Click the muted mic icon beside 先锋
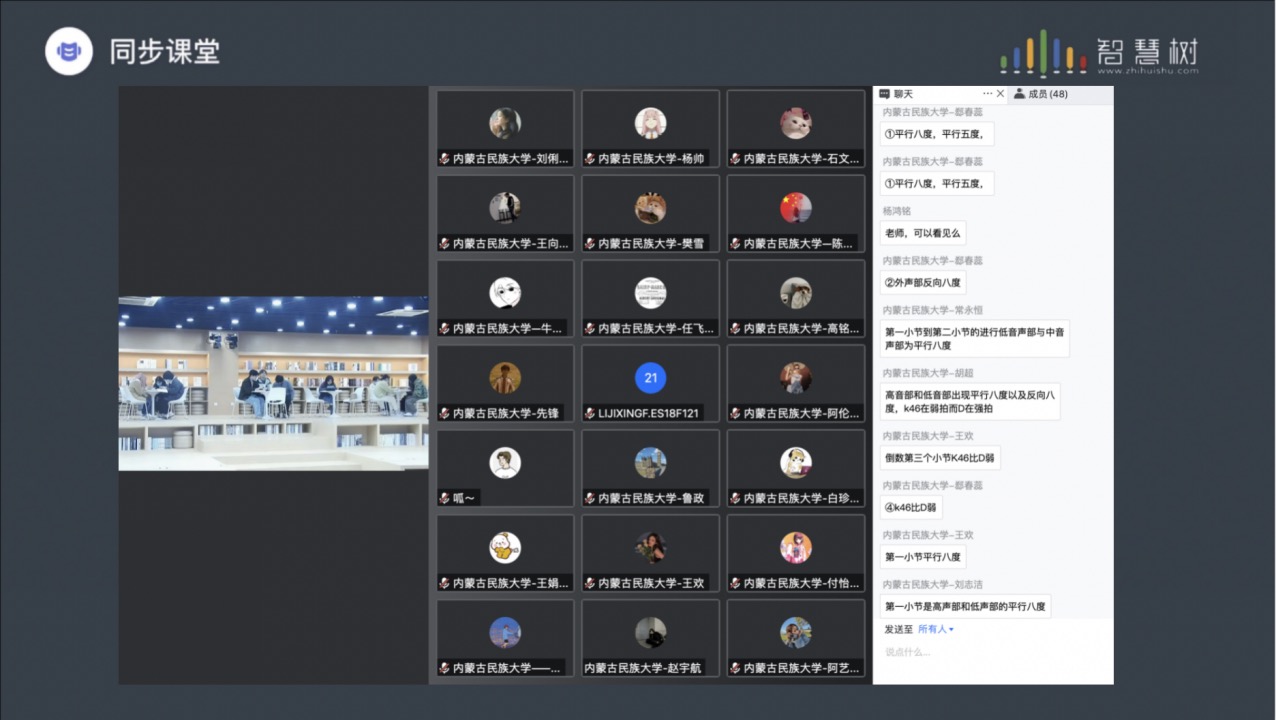Image resolution: width=1276 pixels, height=720 pixels. (x=446, y=413)
